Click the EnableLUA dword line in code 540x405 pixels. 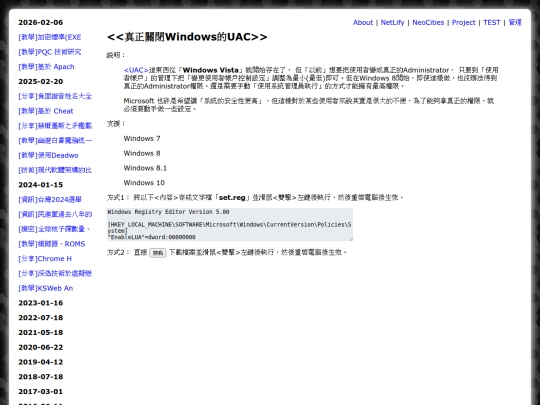pyautogui.click(x=152, y=237)
